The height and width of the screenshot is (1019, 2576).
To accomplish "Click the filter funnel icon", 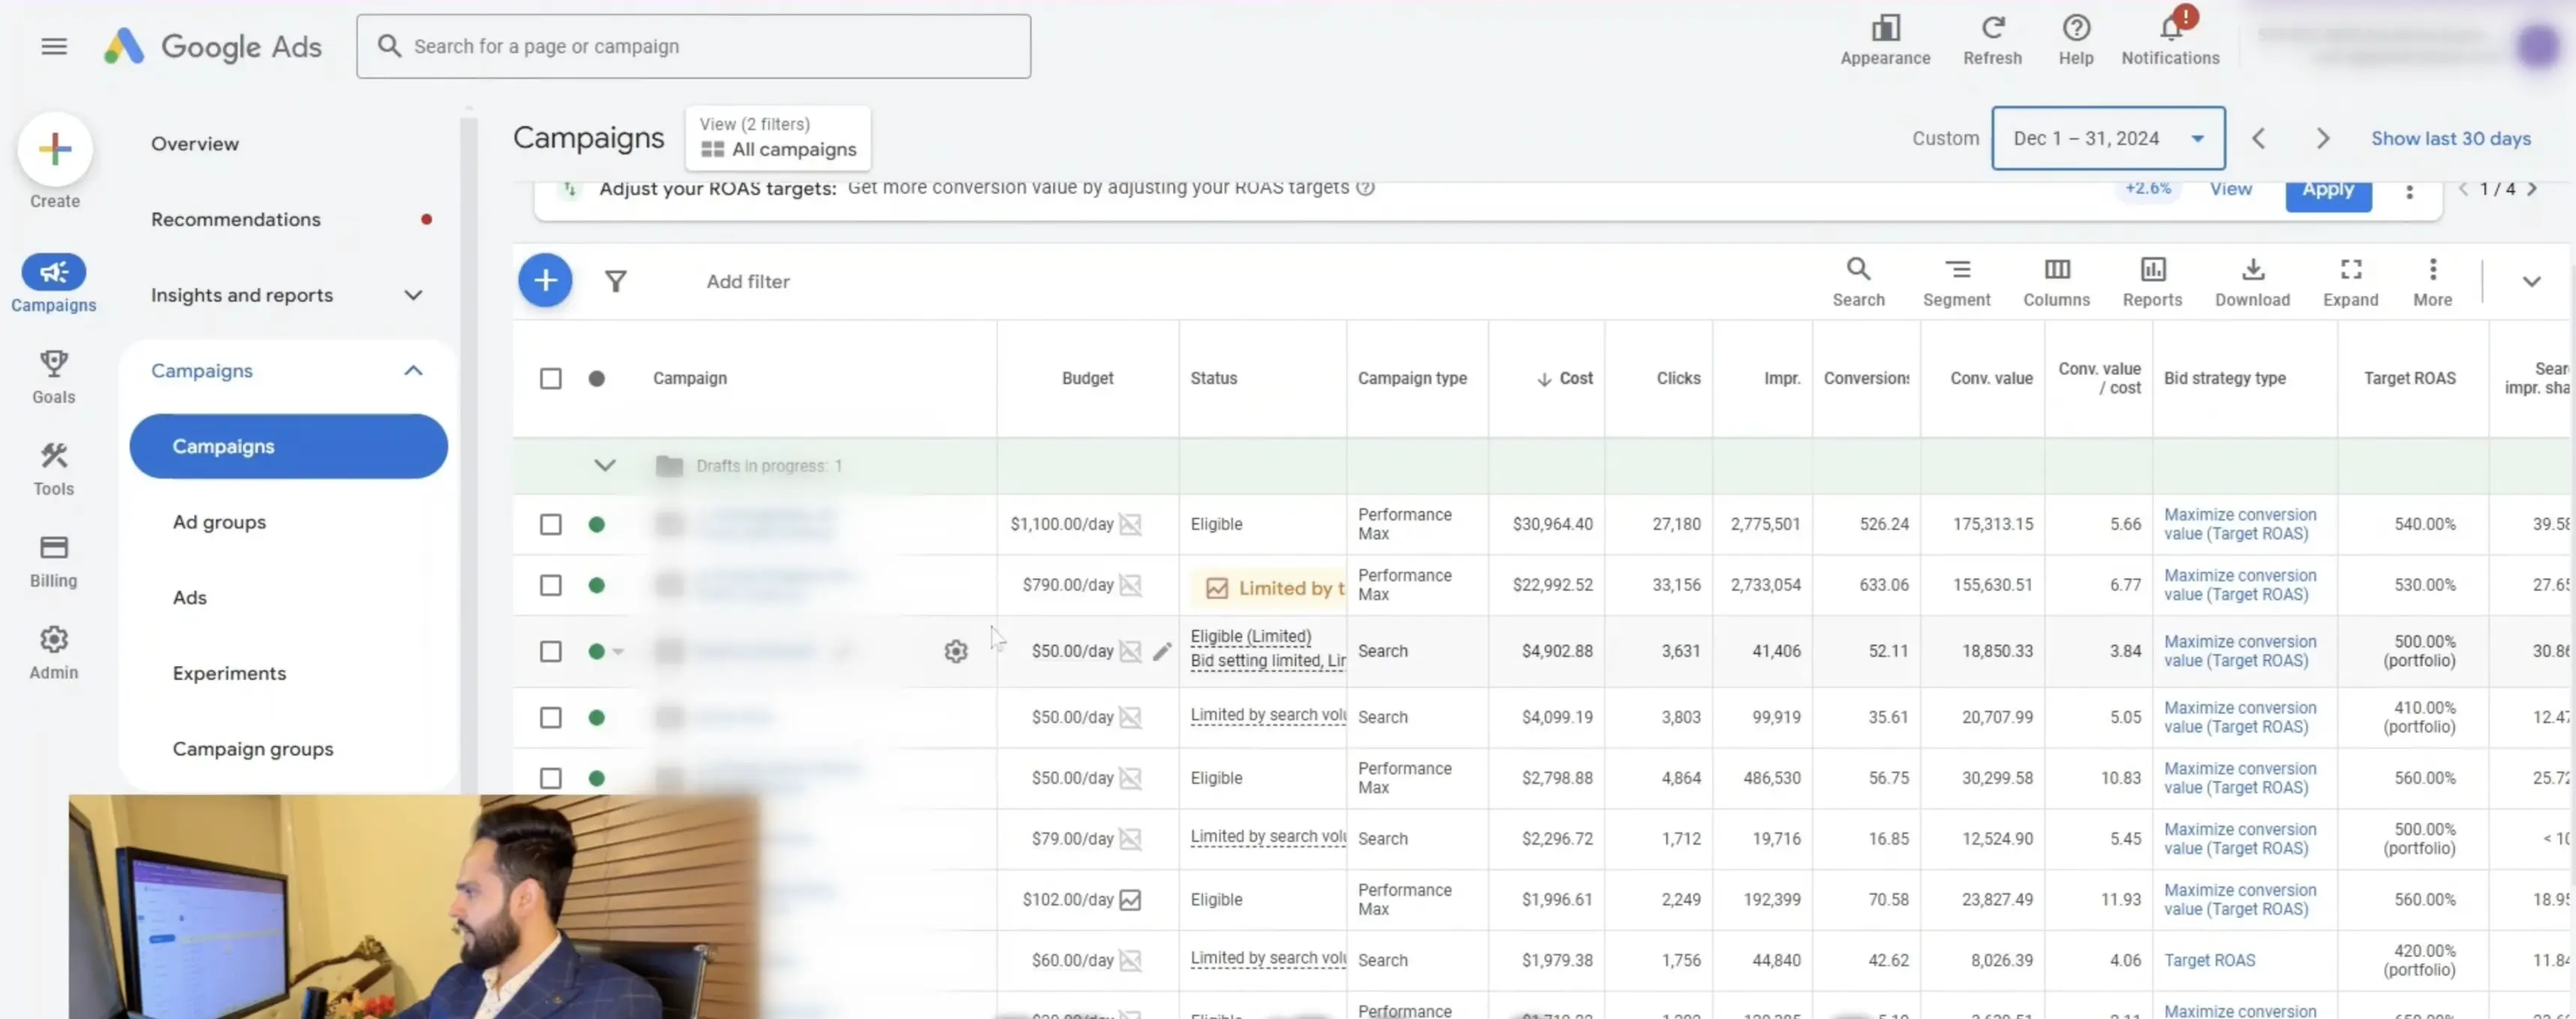I will (616, 281).
